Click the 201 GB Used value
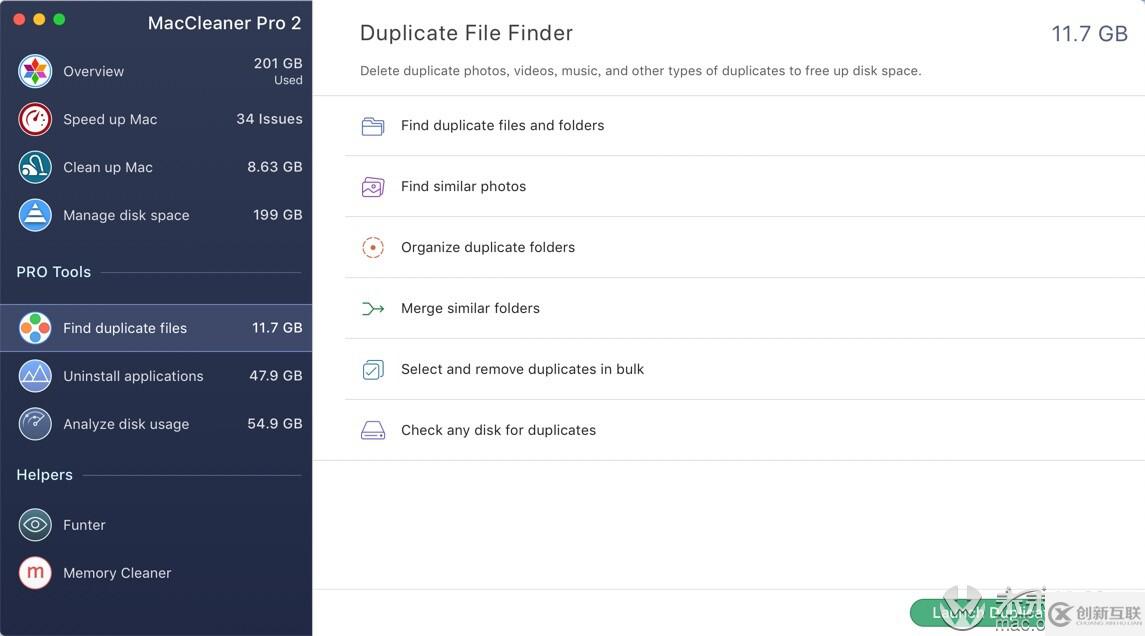 click(277, 71)
